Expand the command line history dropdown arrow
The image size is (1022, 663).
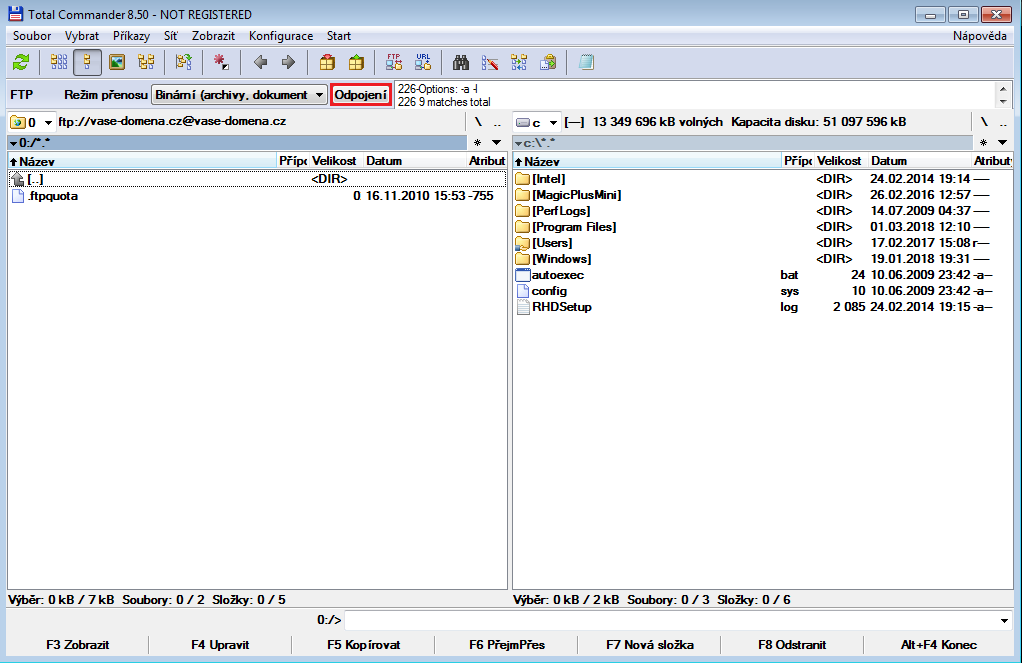[x=1004, y=621]
